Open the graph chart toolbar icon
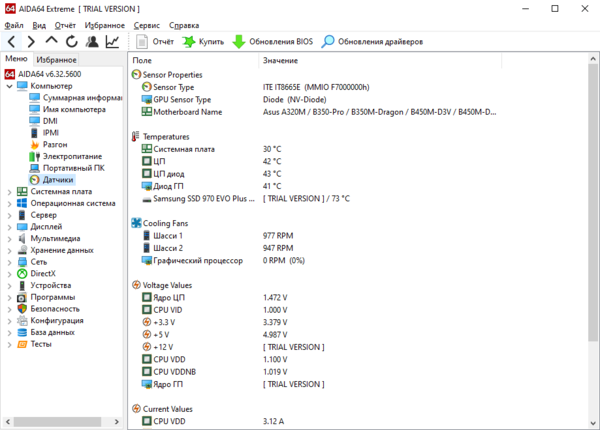The height and width of the screenshot is (430, 600). [112, 41]
